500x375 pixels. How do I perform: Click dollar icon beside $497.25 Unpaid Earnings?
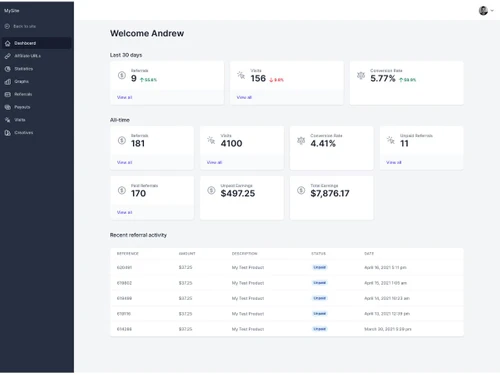point(211,190)
